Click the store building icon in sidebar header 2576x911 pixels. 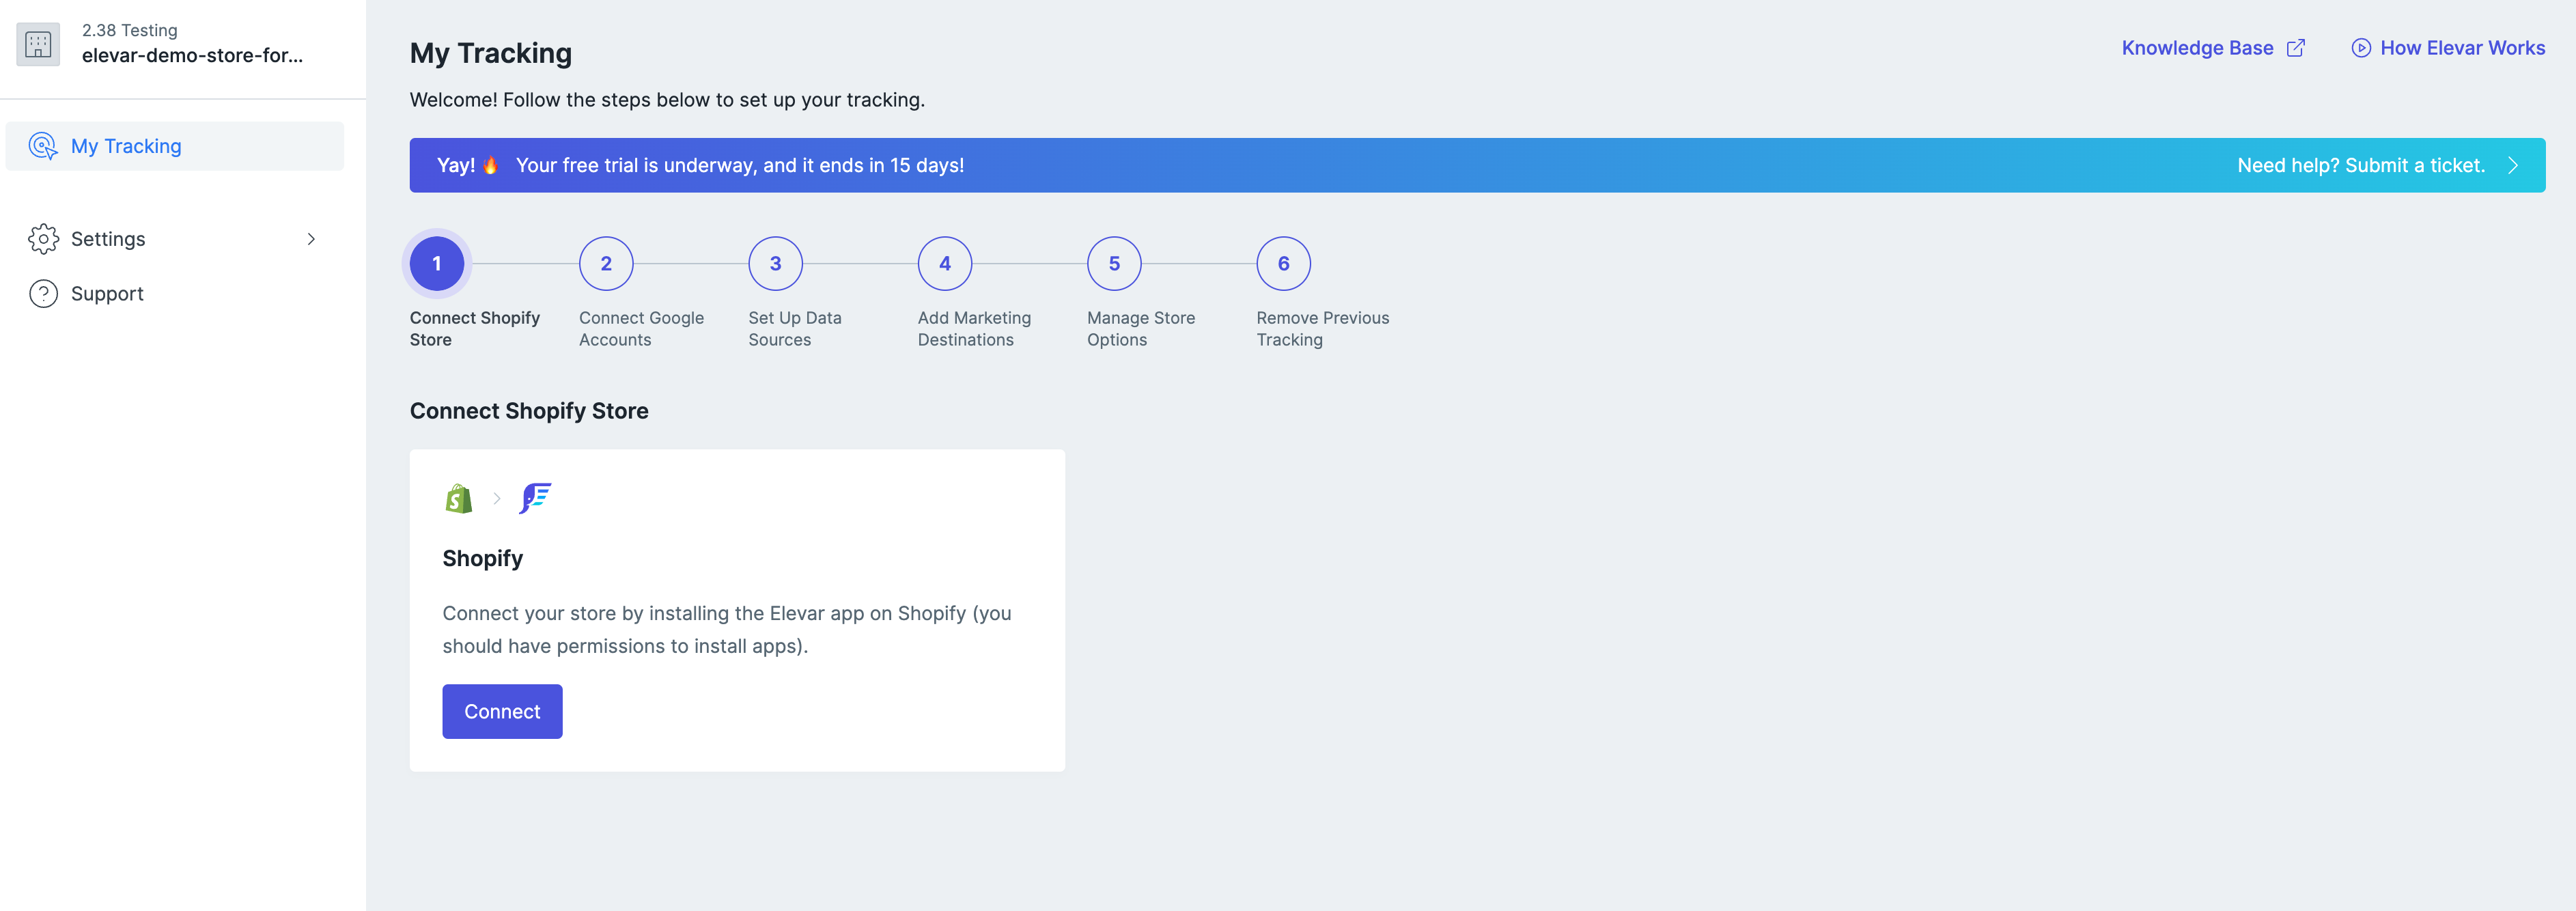pyautogui.click(x=38, y=44)
